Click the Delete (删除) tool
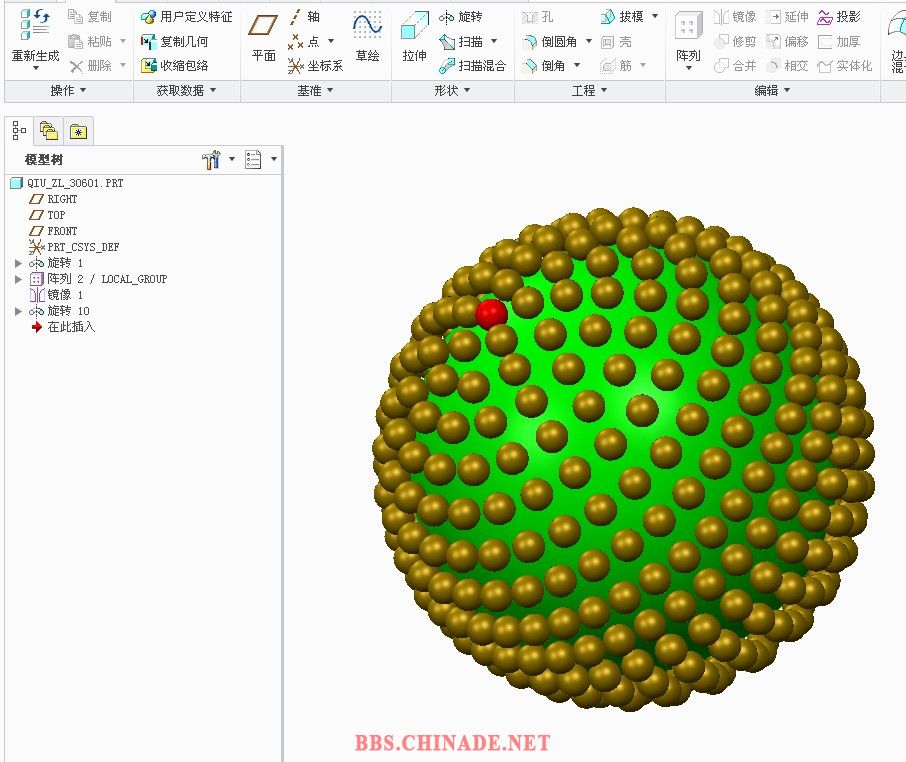 (90, 66)
